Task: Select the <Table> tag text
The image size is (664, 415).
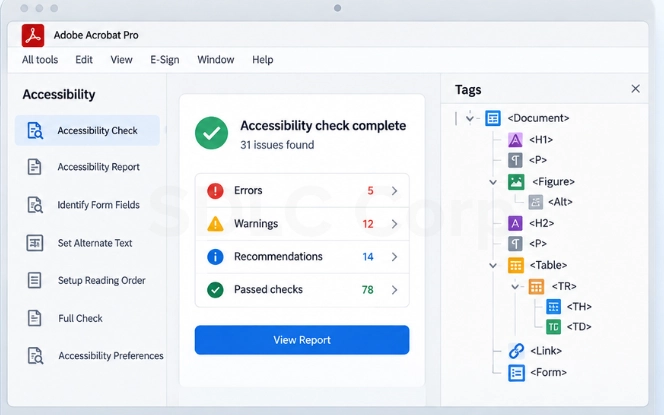Action: coord(548,265)
